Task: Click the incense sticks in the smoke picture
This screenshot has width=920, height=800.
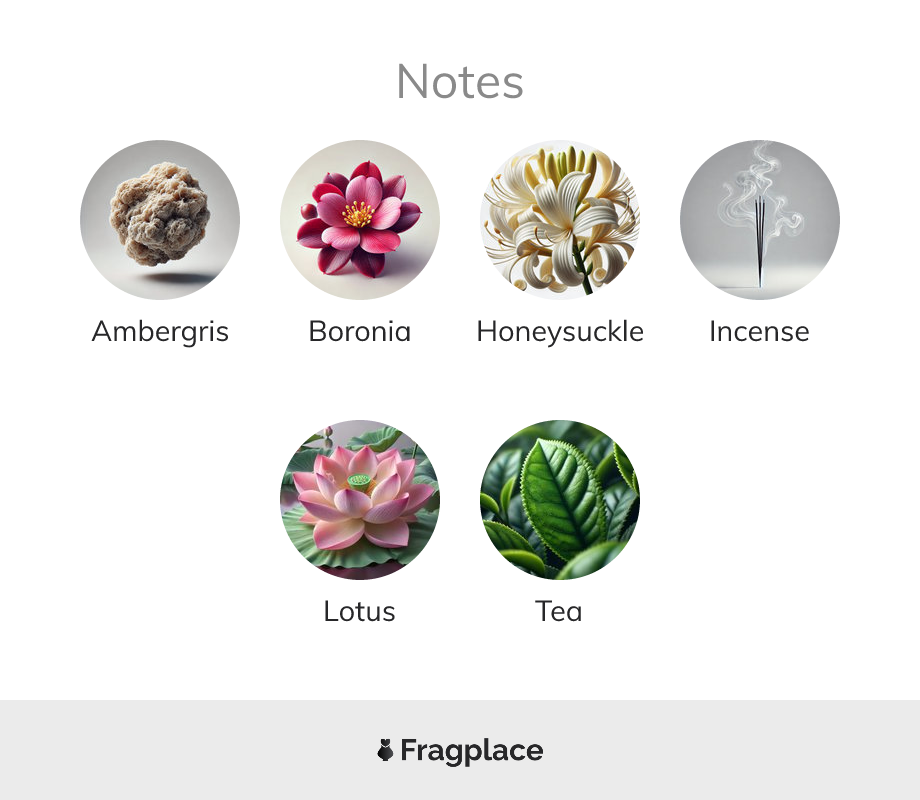Action: point(760,241)
